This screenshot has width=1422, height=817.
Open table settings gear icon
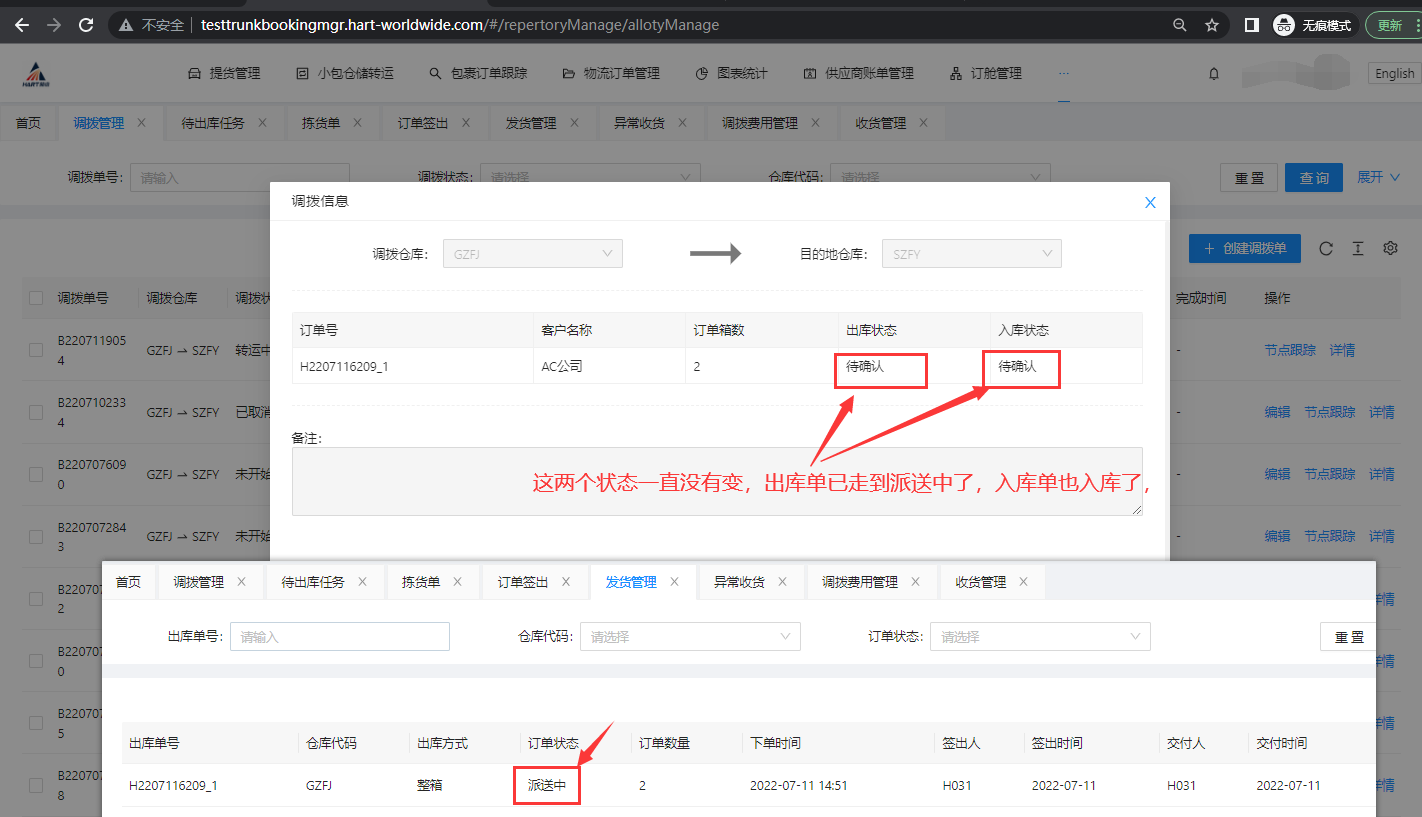point(1390,248)
